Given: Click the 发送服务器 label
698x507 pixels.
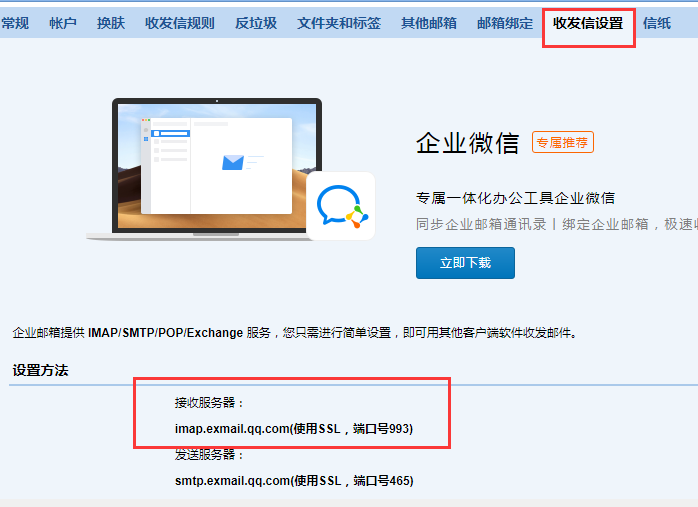Looking at the screenshot, I should 209,454.
